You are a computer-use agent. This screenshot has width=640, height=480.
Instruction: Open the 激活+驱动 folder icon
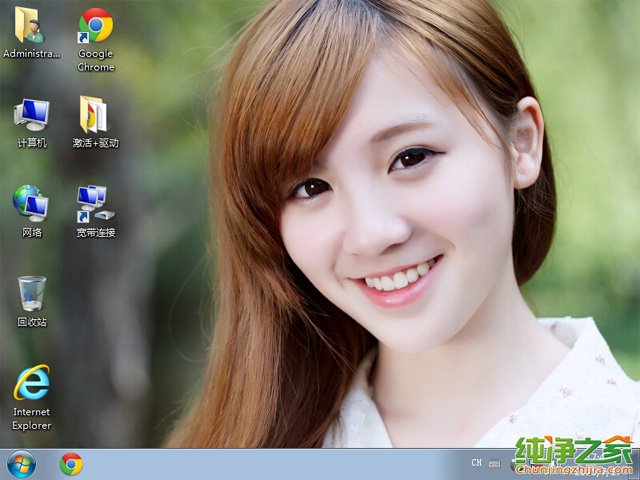click(95, 115)
